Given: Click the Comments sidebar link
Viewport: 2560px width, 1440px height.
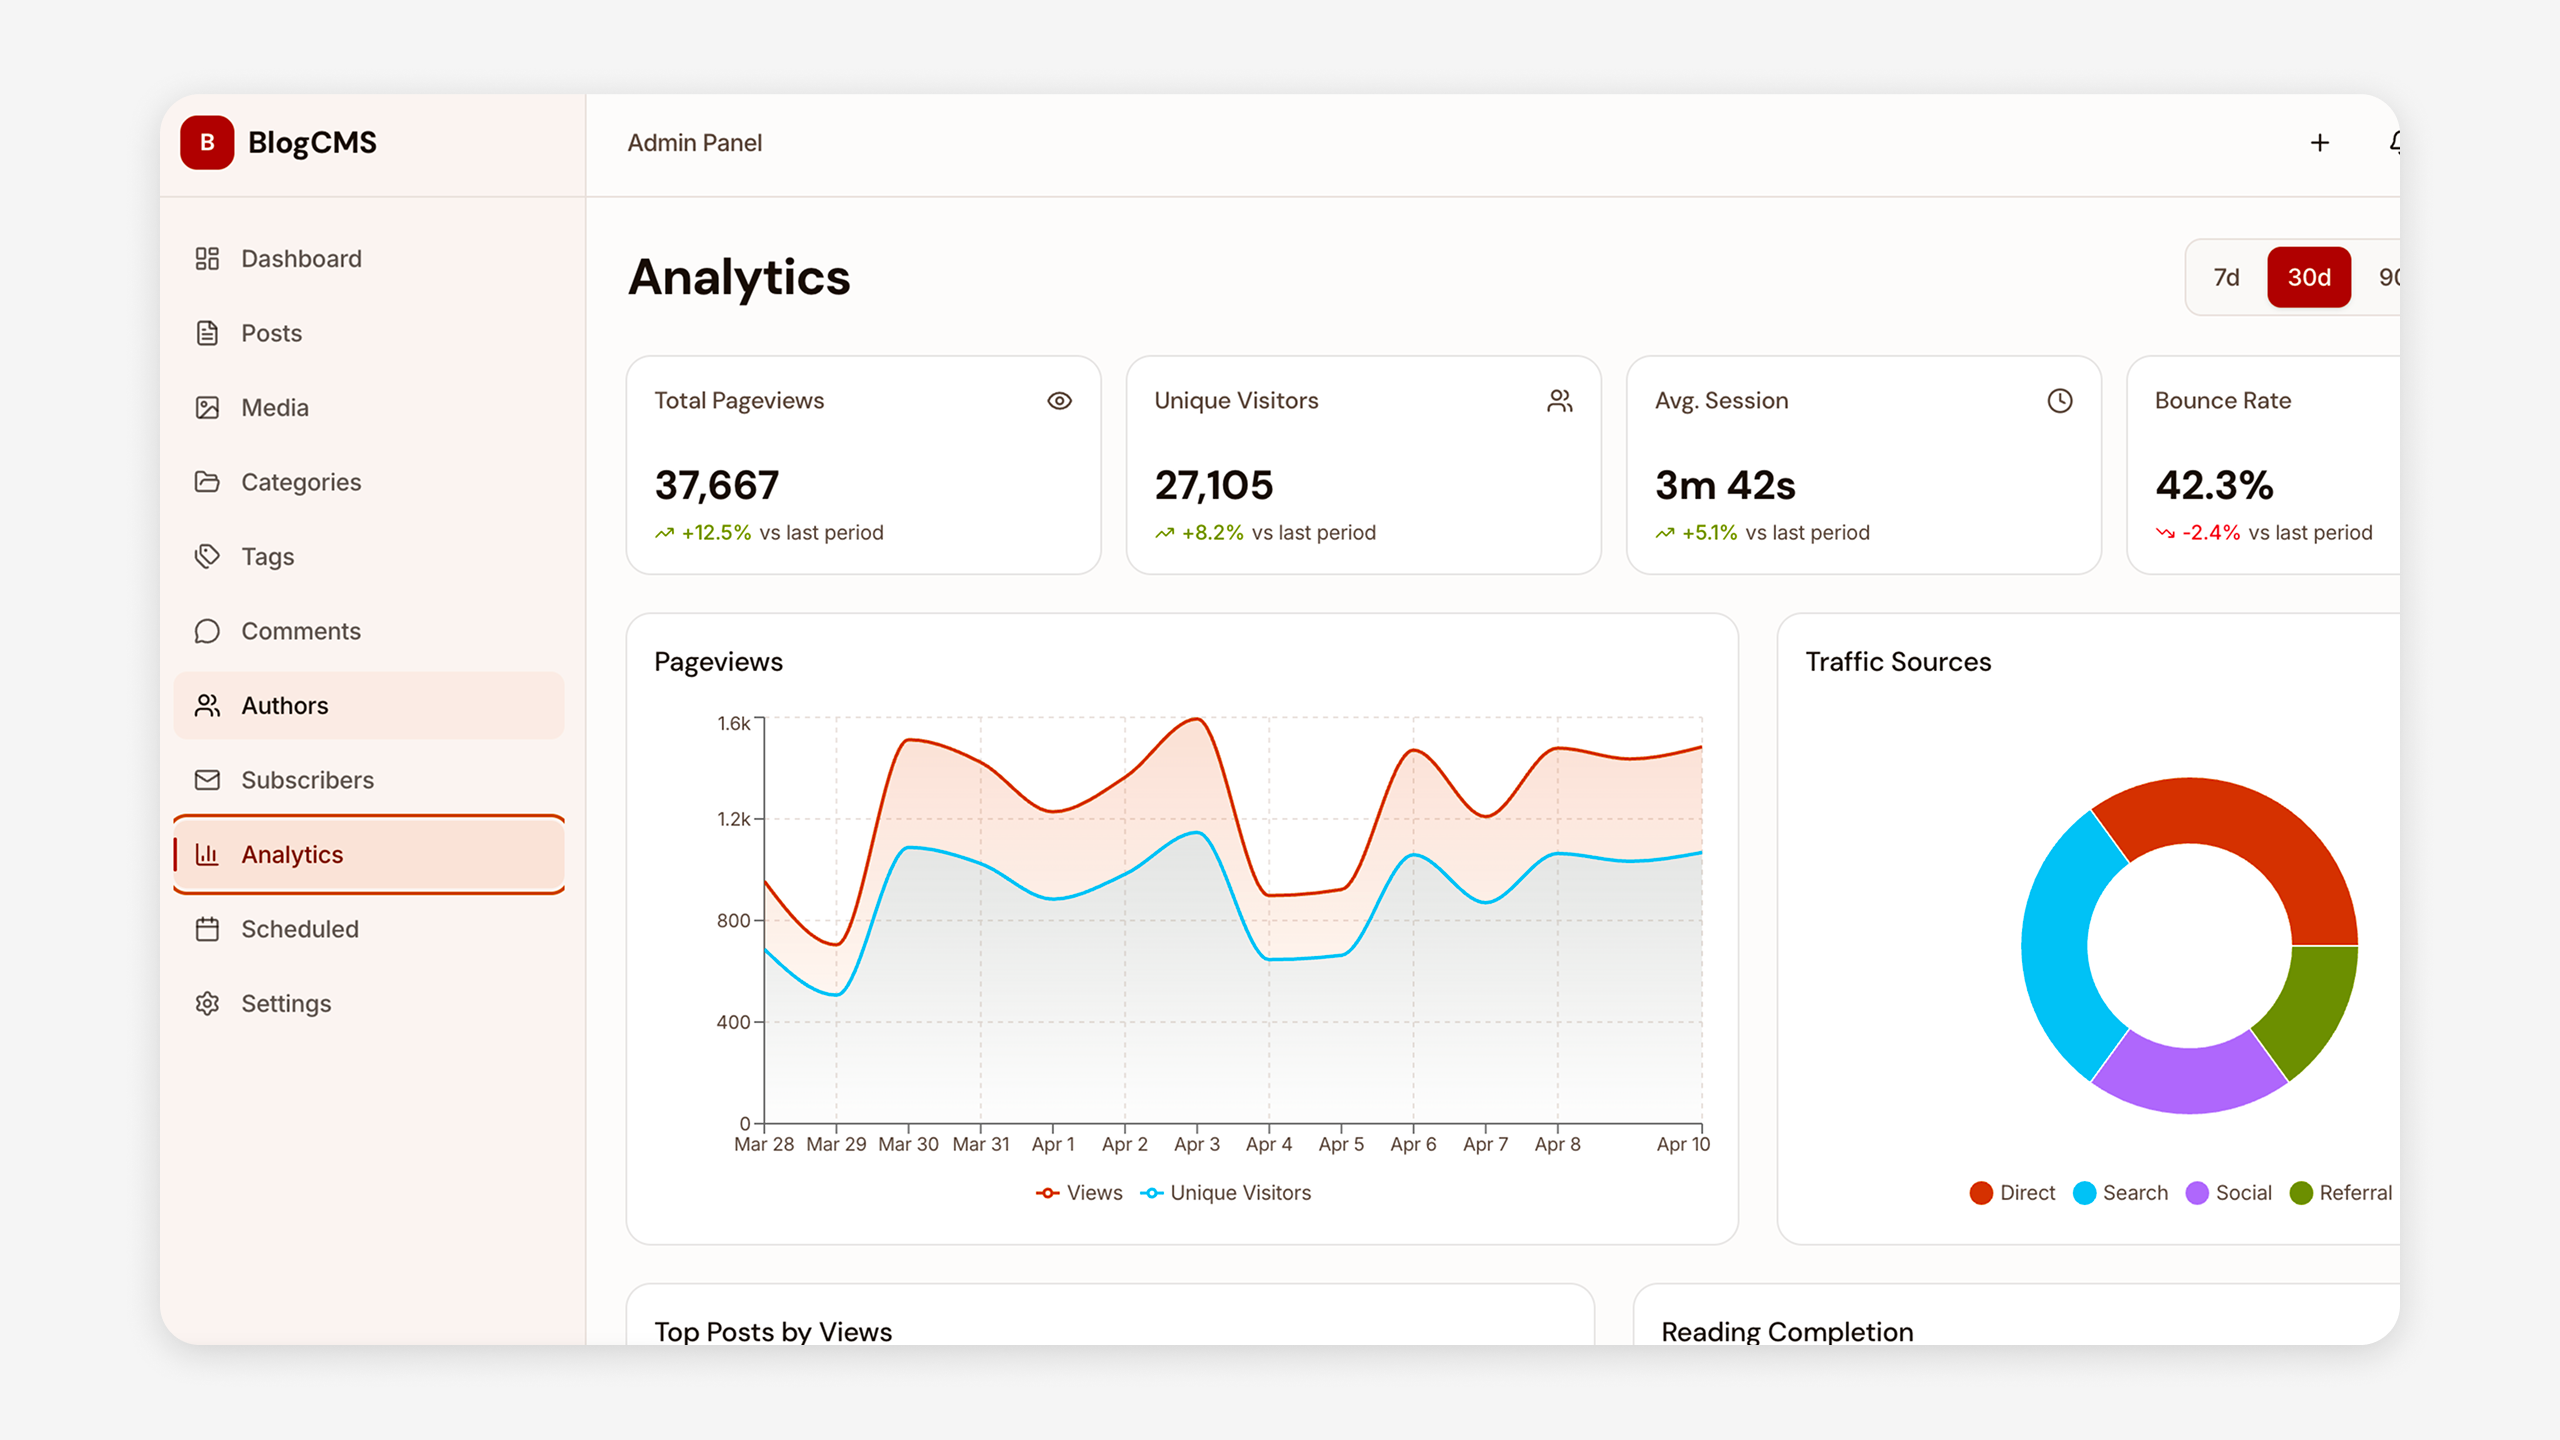Looking at the screenshot, I should (300, 631).
